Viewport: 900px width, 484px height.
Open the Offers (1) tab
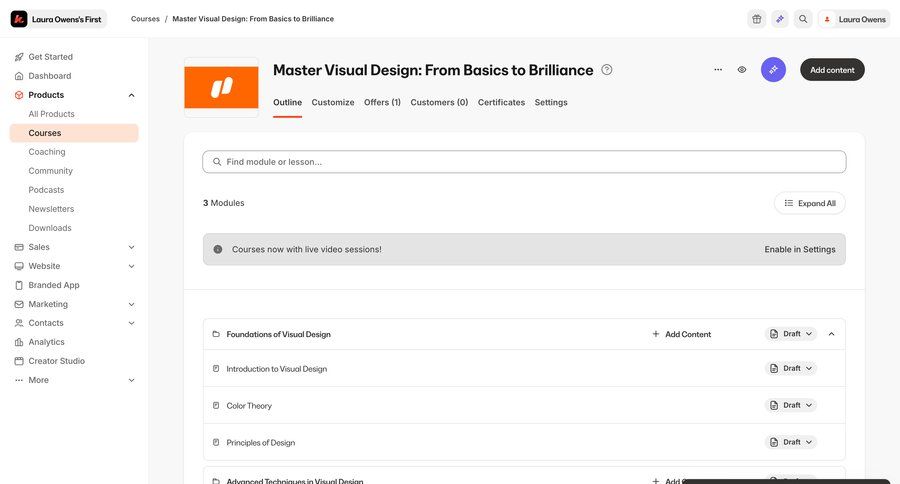[x=382, y=102]
